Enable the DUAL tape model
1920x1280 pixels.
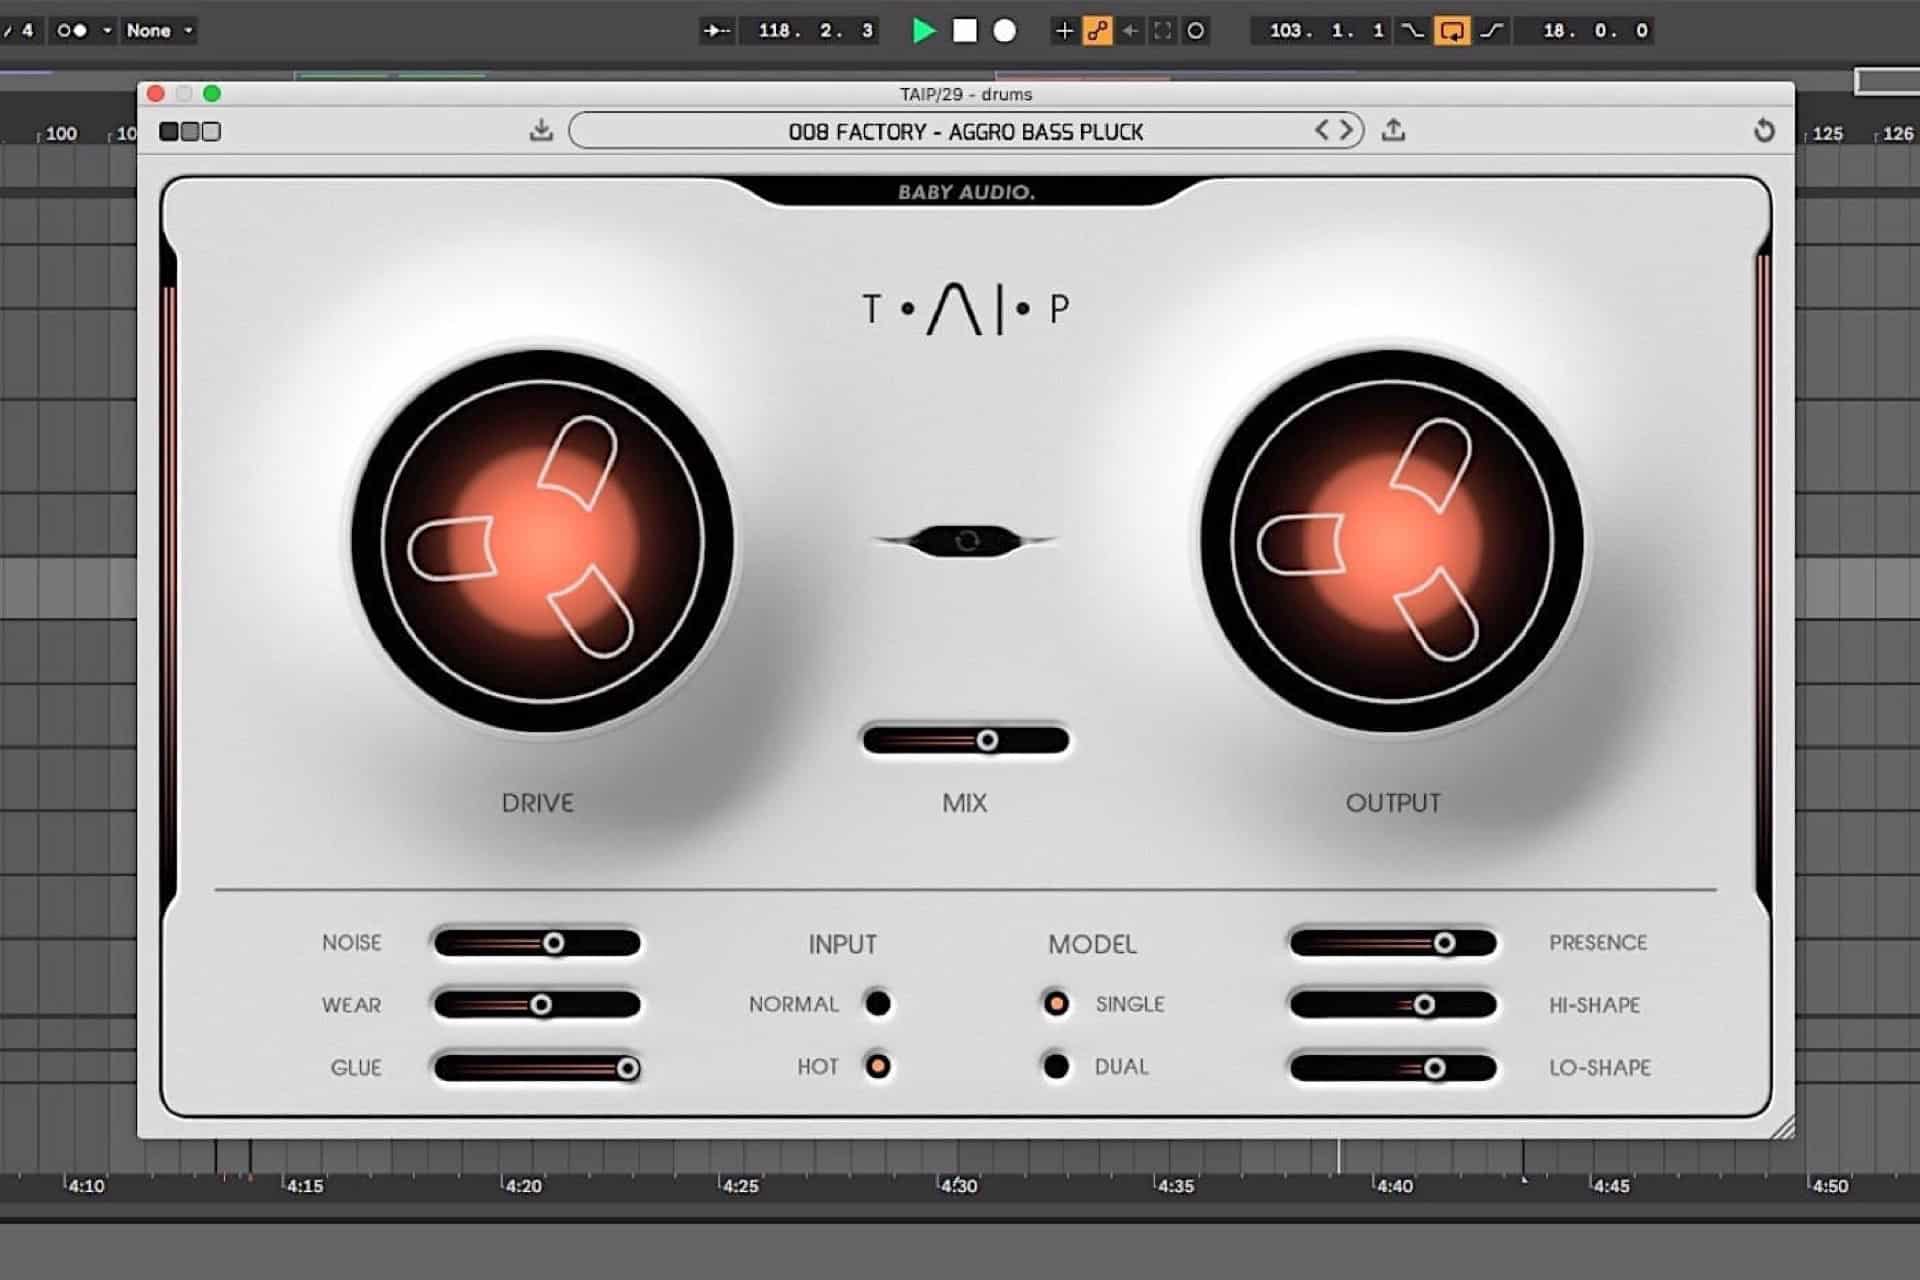click(x=1056, y=1066)
